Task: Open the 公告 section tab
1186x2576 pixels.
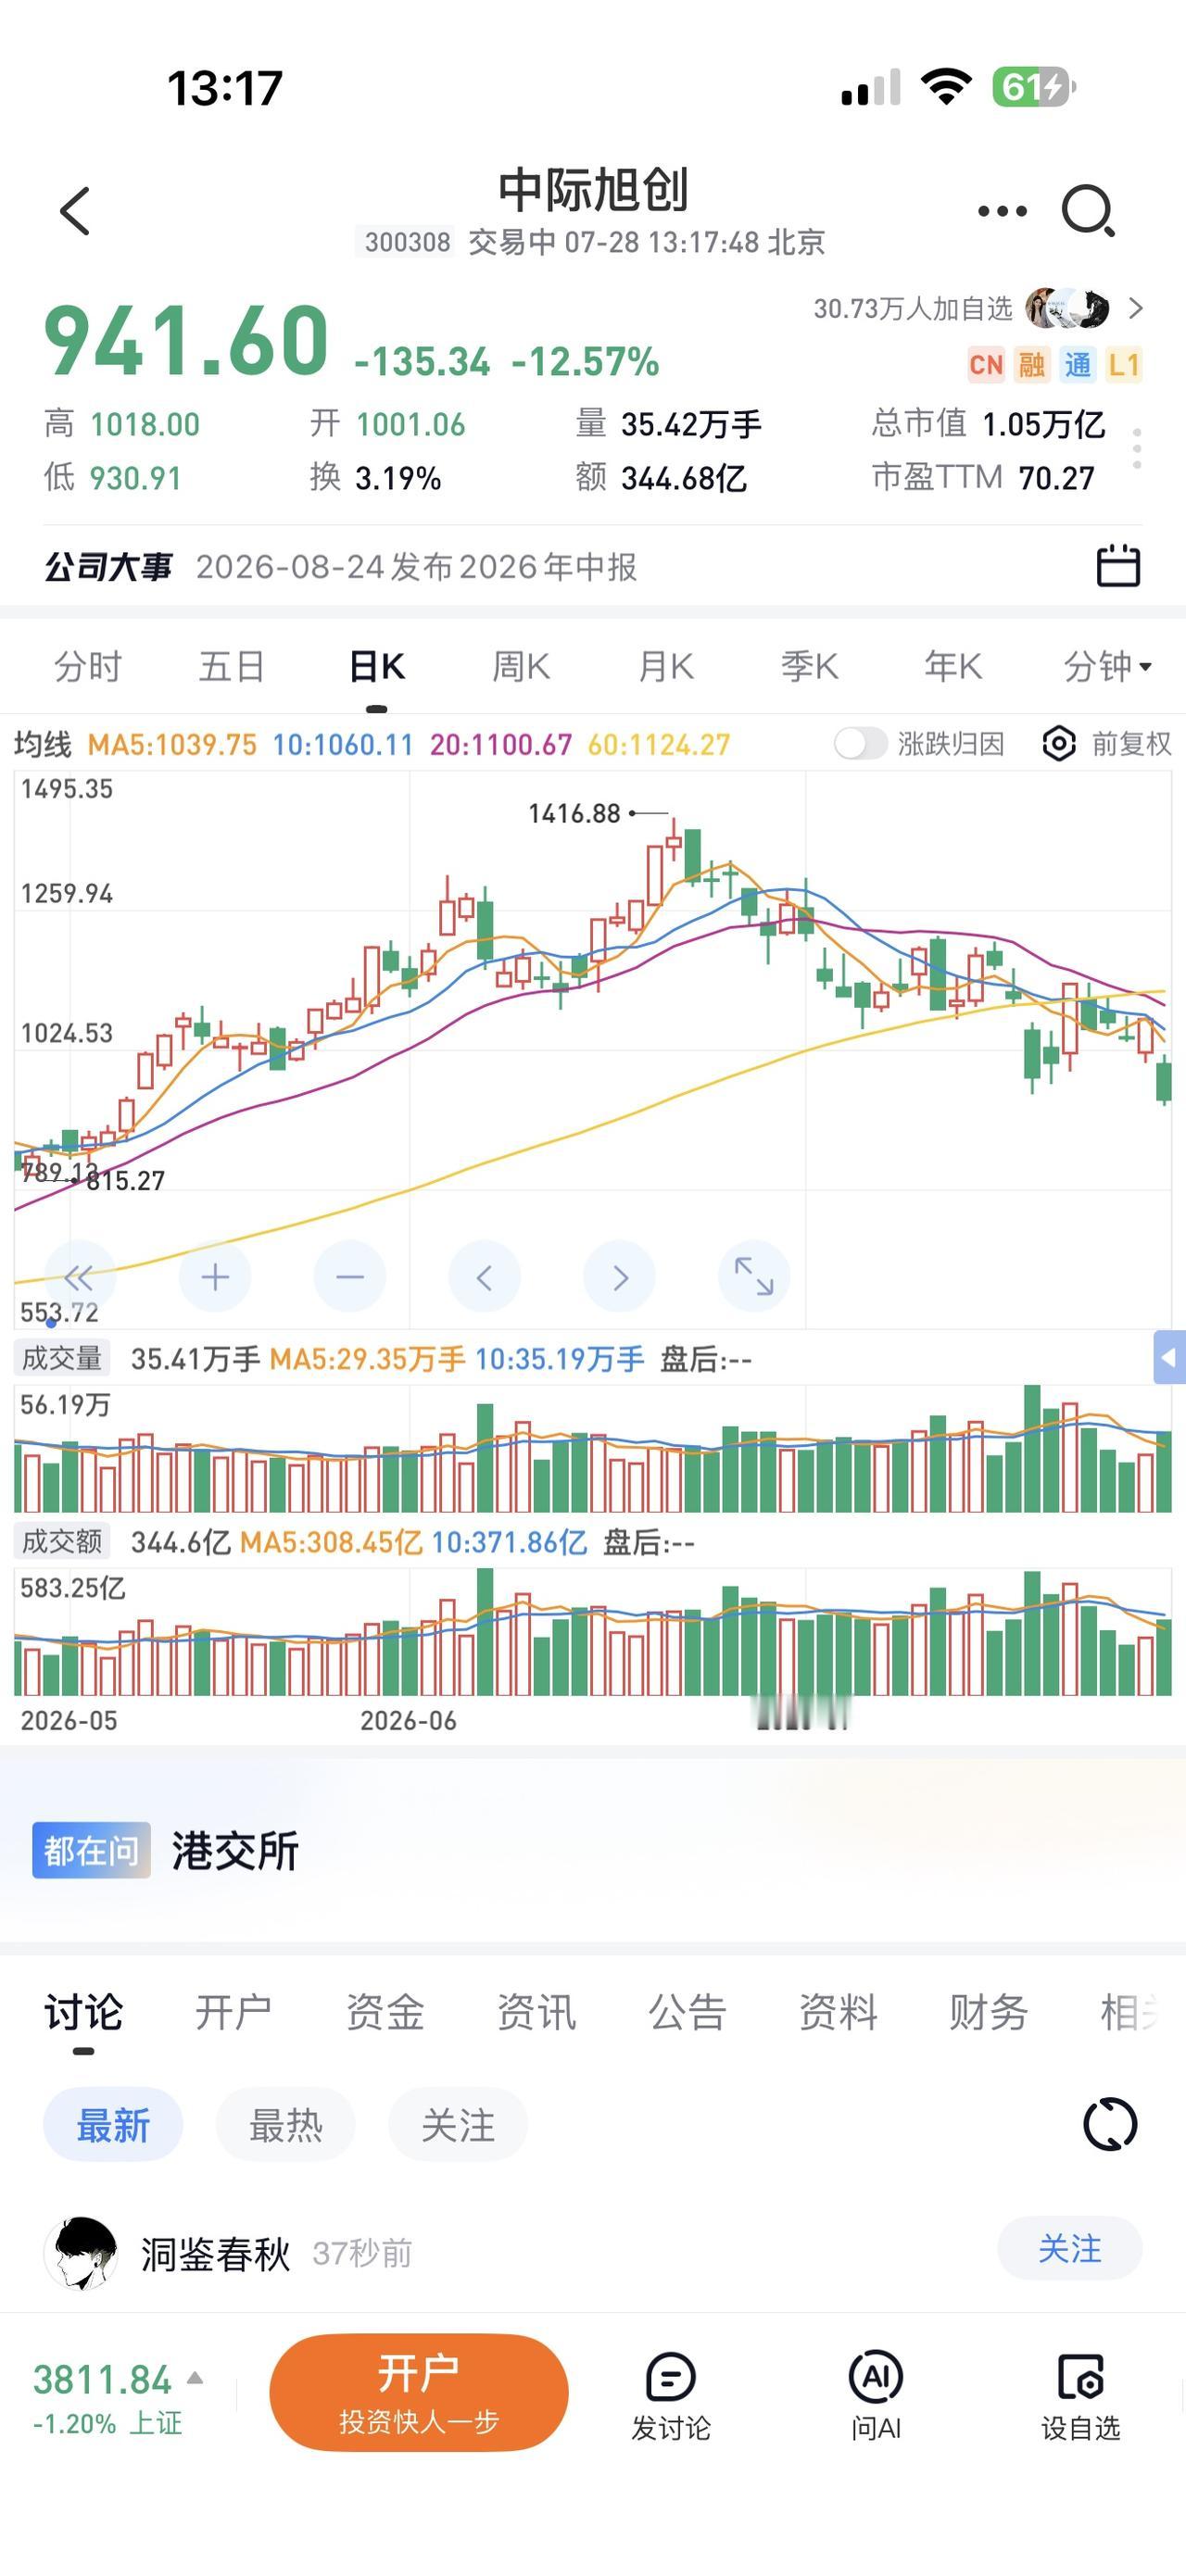Action: (x=687, y=2011)
